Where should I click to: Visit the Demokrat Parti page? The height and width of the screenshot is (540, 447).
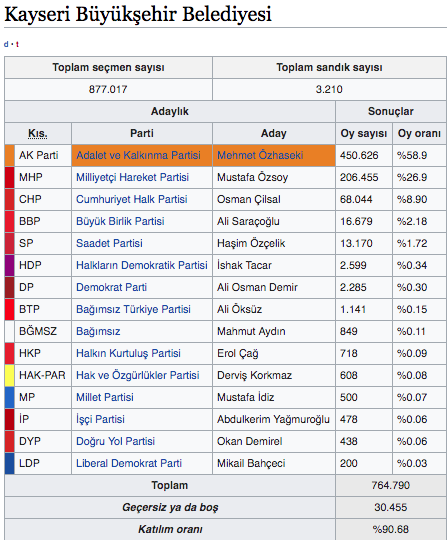(112, 287)
